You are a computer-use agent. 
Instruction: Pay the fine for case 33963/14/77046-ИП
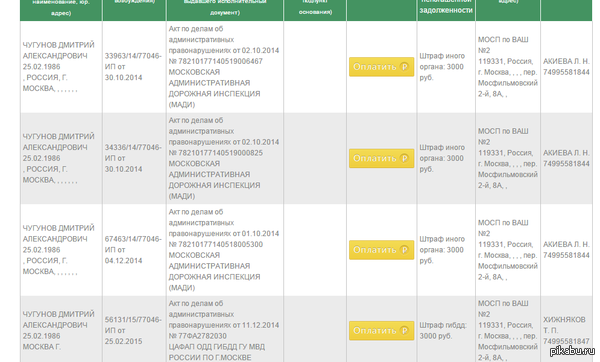(381, 67)
